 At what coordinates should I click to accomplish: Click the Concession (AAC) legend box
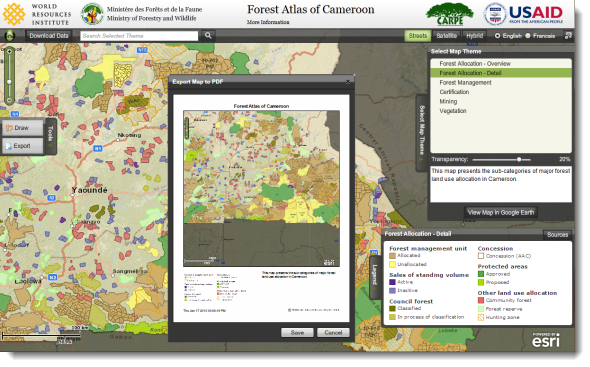pos(481,256)
